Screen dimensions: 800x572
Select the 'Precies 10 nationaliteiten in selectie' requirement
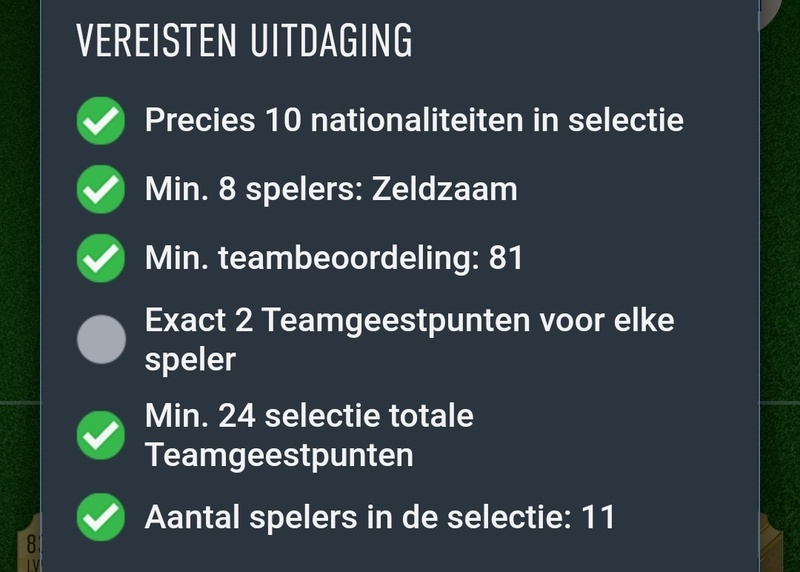click(x=414, y=122)
